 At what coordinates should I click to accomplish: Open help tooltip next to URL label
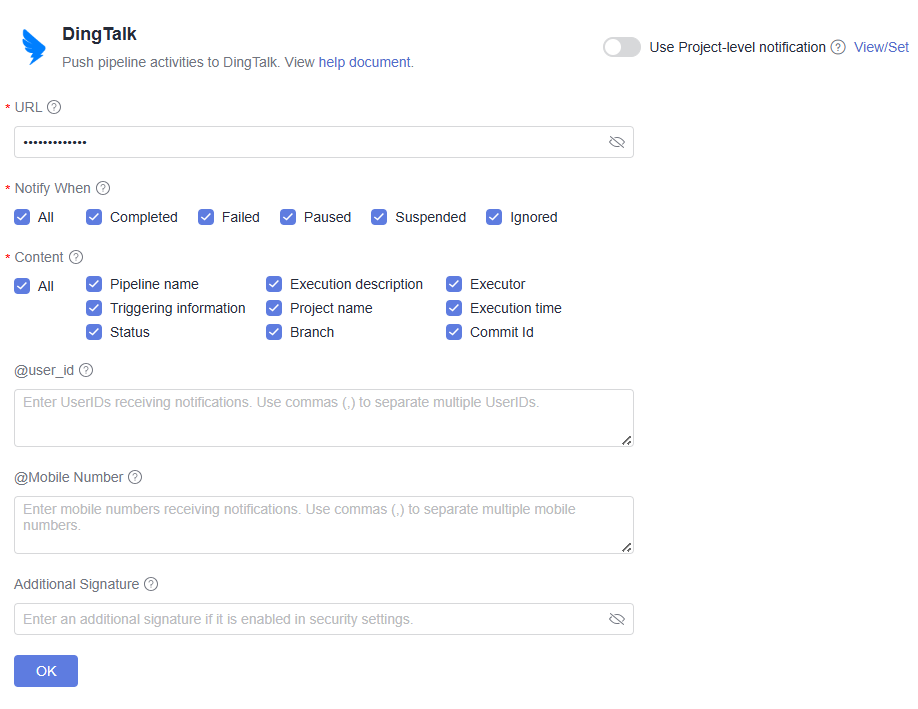(54, 107)
